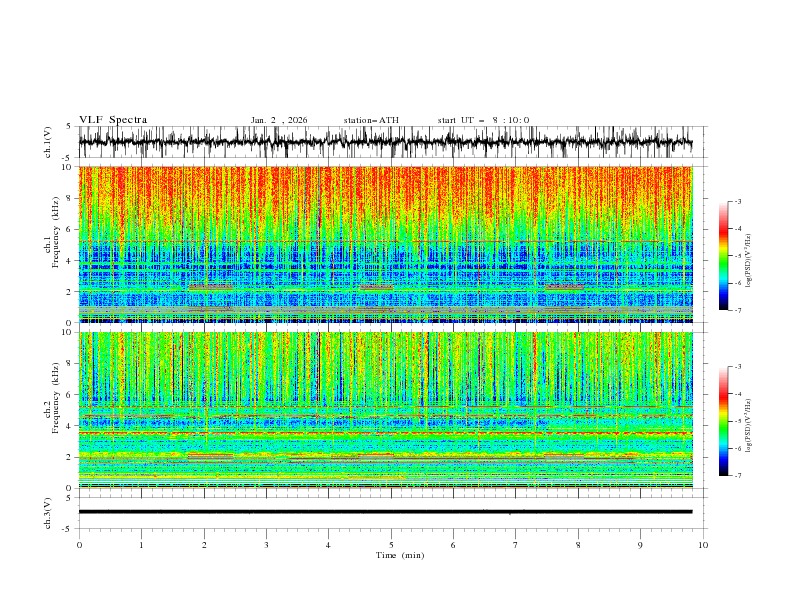Screen dimensions: 792x612
Task: Click the ch.3 flat black waveform trace
Action: coord(385,512)
